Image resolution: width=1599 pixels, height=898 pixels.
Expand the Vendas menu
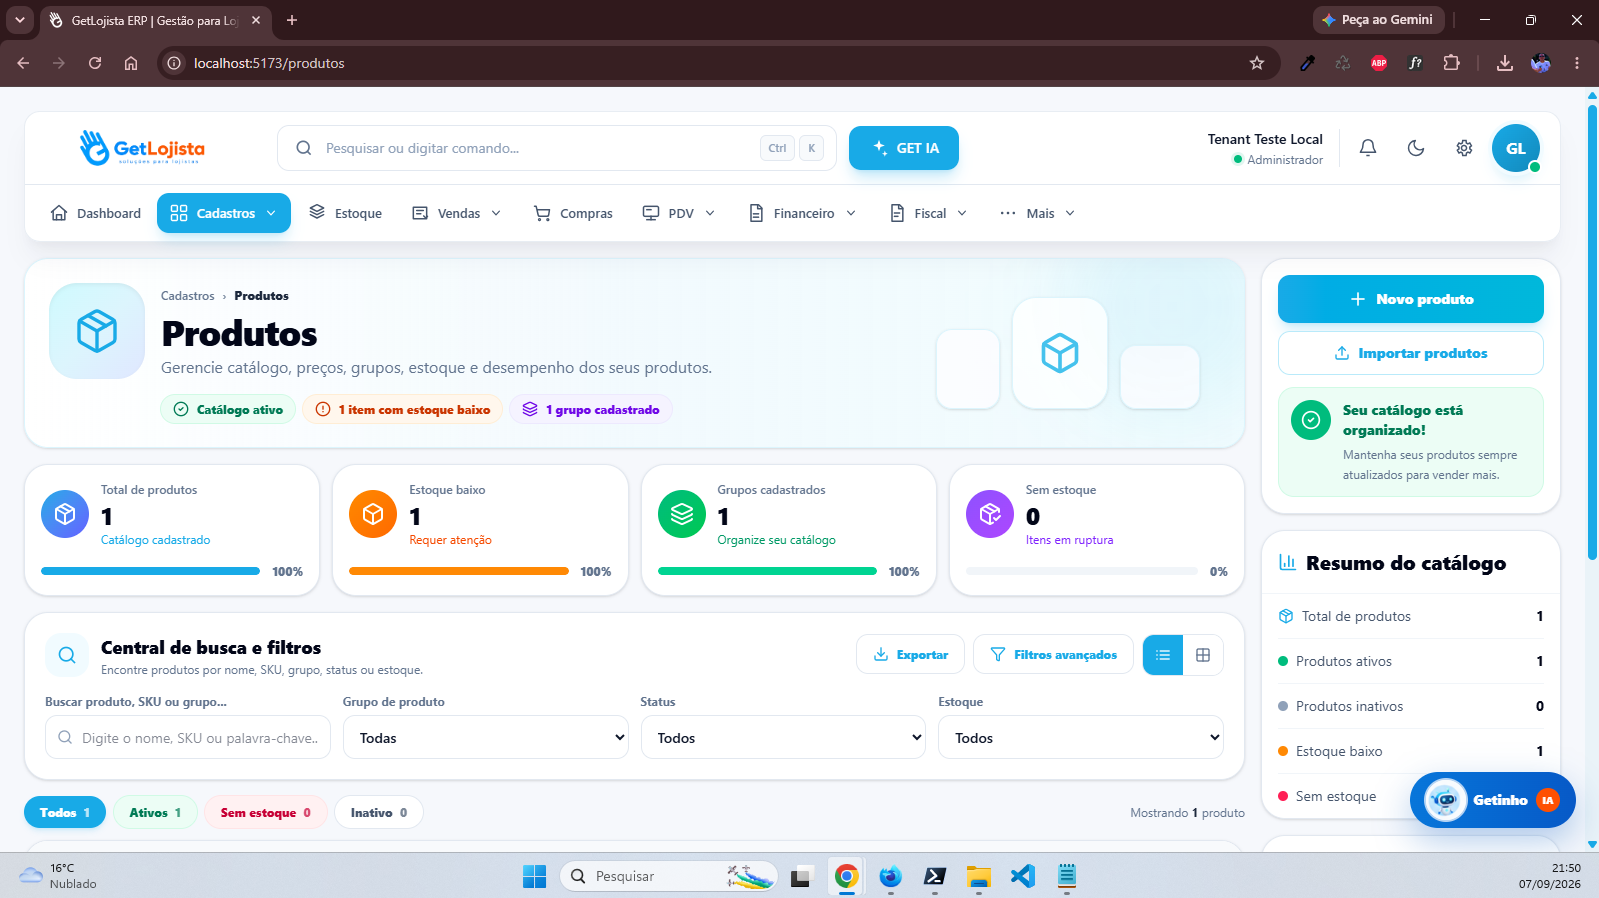click(457, 213)
